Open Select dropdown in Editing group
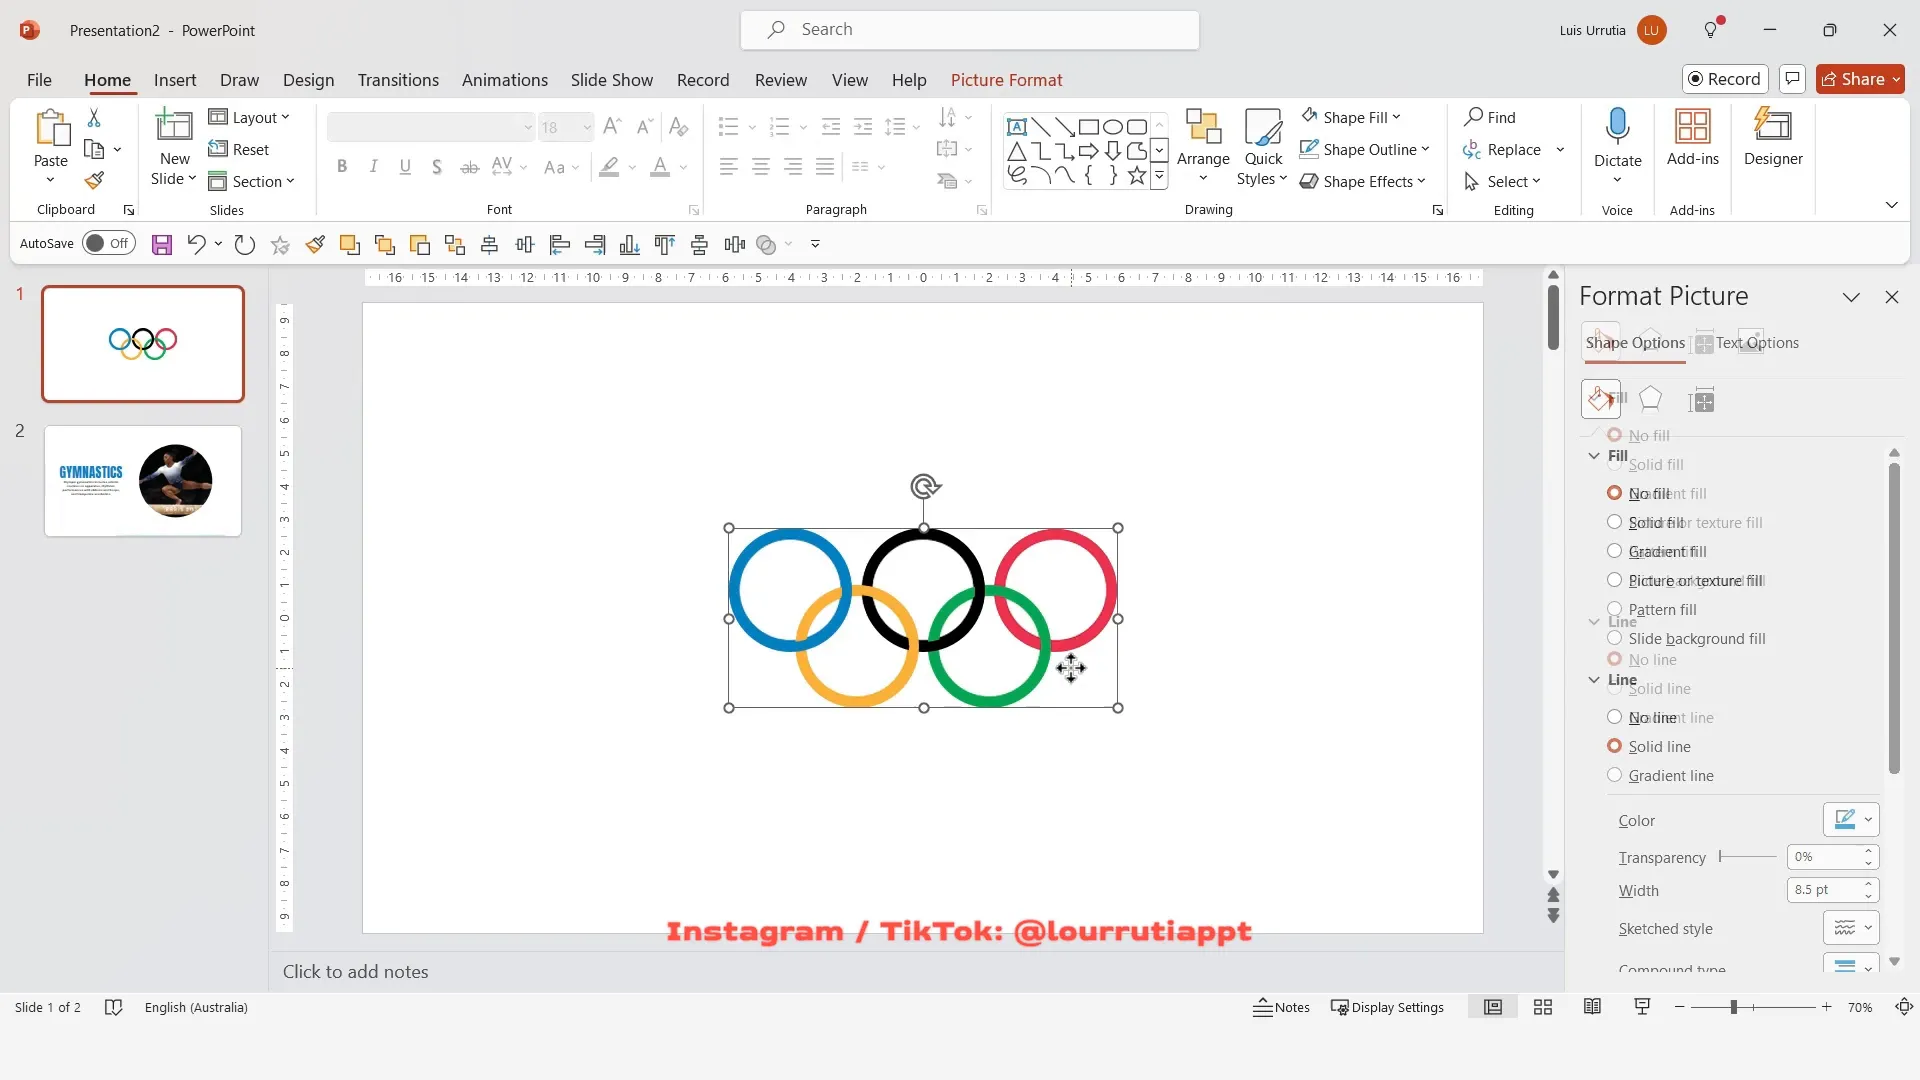Image resolution: width=1920 pixels, height=1080 pixels. [x=1502, y=181]
